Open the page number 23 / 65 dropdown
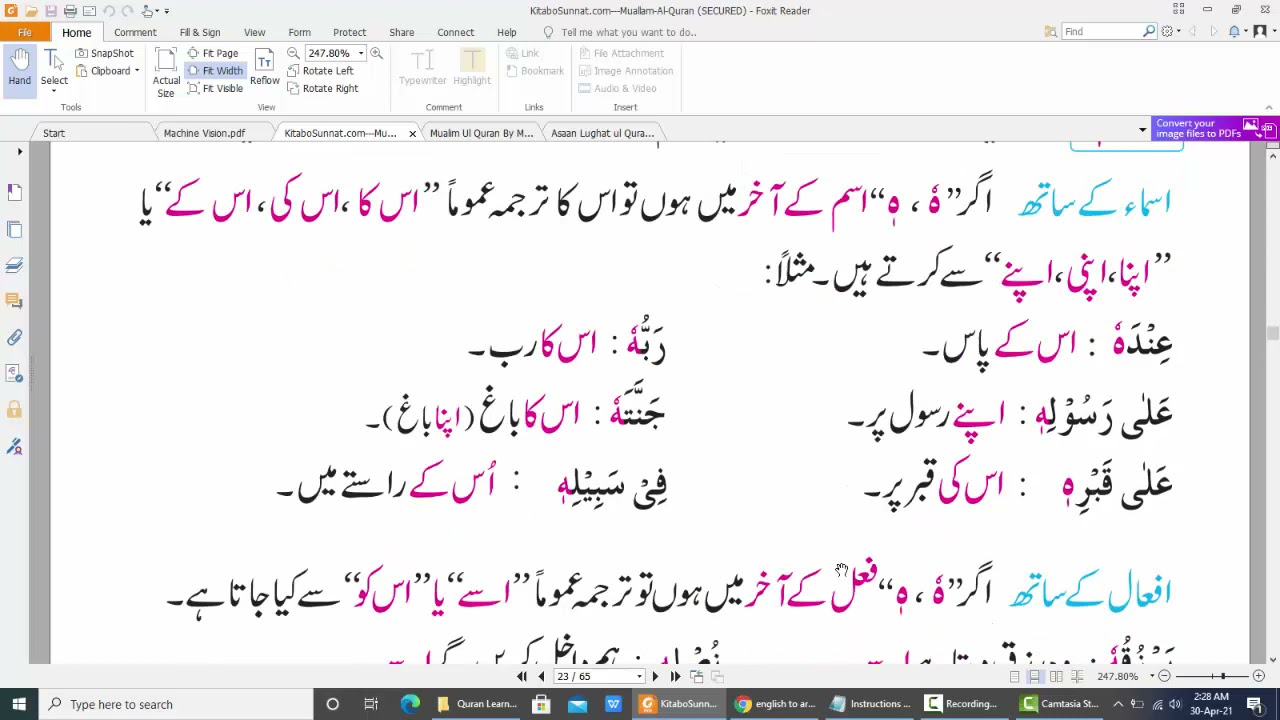Image resolution: width=1280 pixels, height=720 pixels. pyautogui.click(x=639, y=677)
